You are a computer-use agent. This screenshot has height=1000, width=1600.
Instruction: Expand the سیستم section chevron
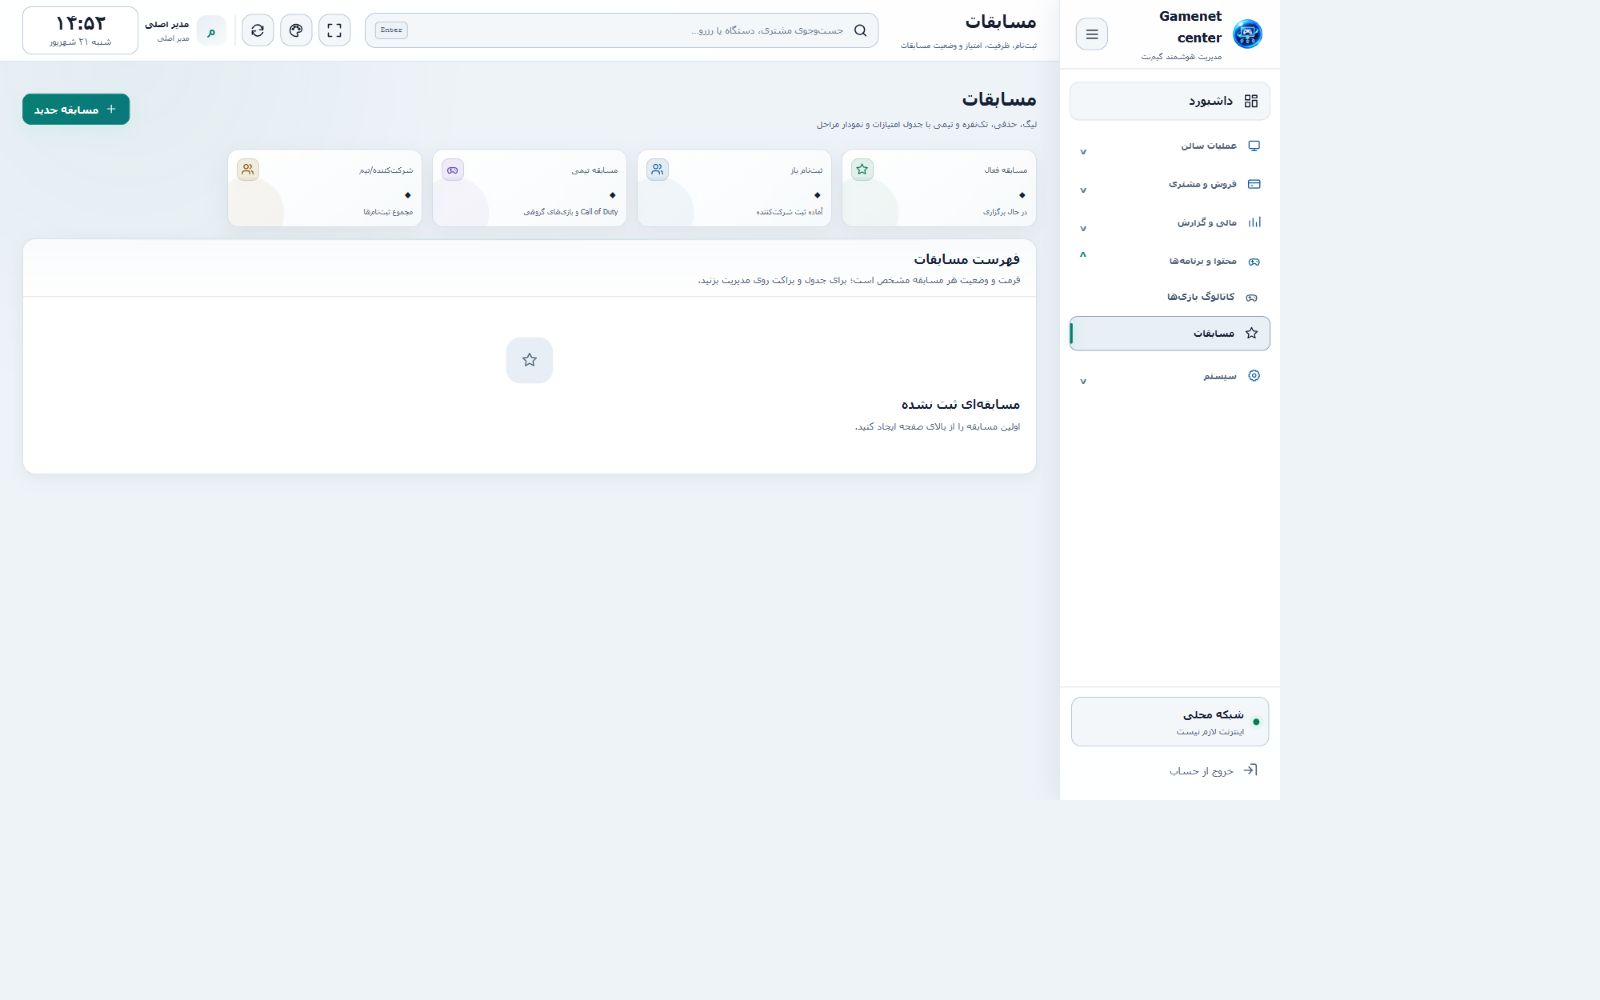1083,382
